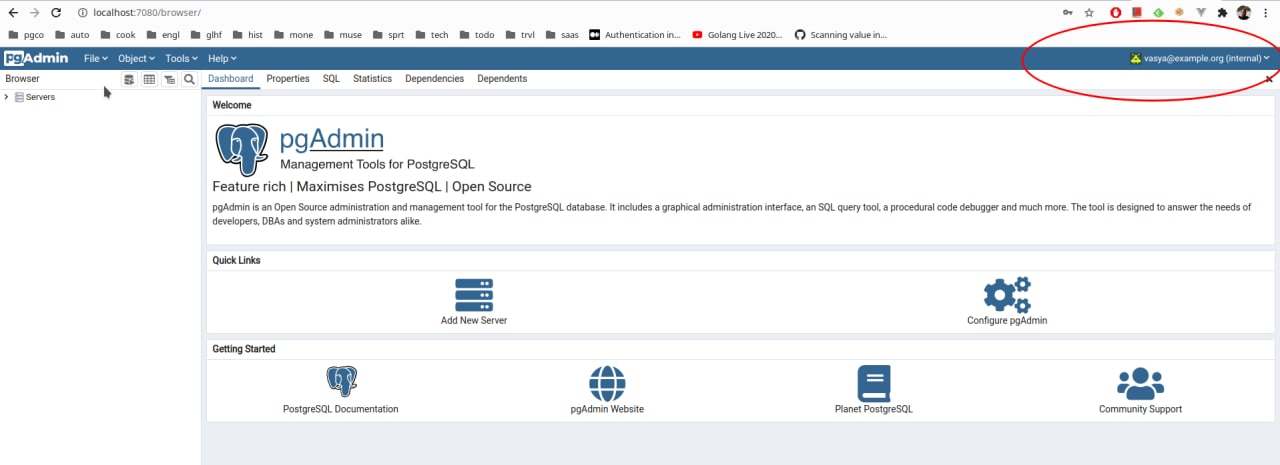1280x465 pixels.
Task: Click the browser Back arrow
Action: (13, 13)
